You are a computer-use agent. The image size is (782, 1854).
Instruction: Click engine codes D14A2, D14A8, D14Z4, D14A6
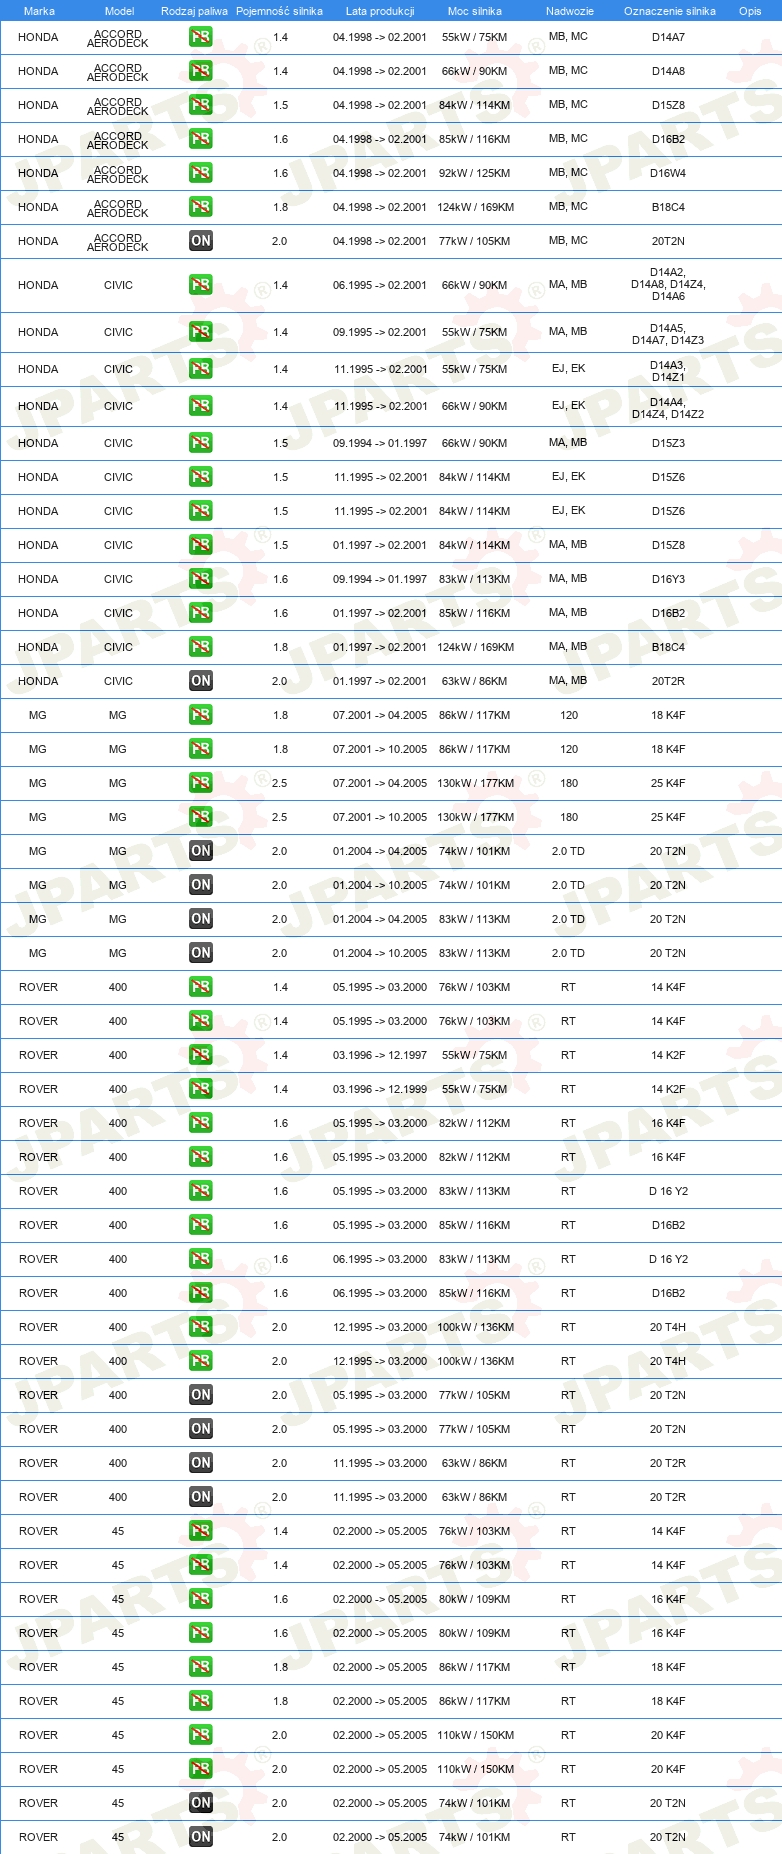pyautogui.click(x=668, y=284)
